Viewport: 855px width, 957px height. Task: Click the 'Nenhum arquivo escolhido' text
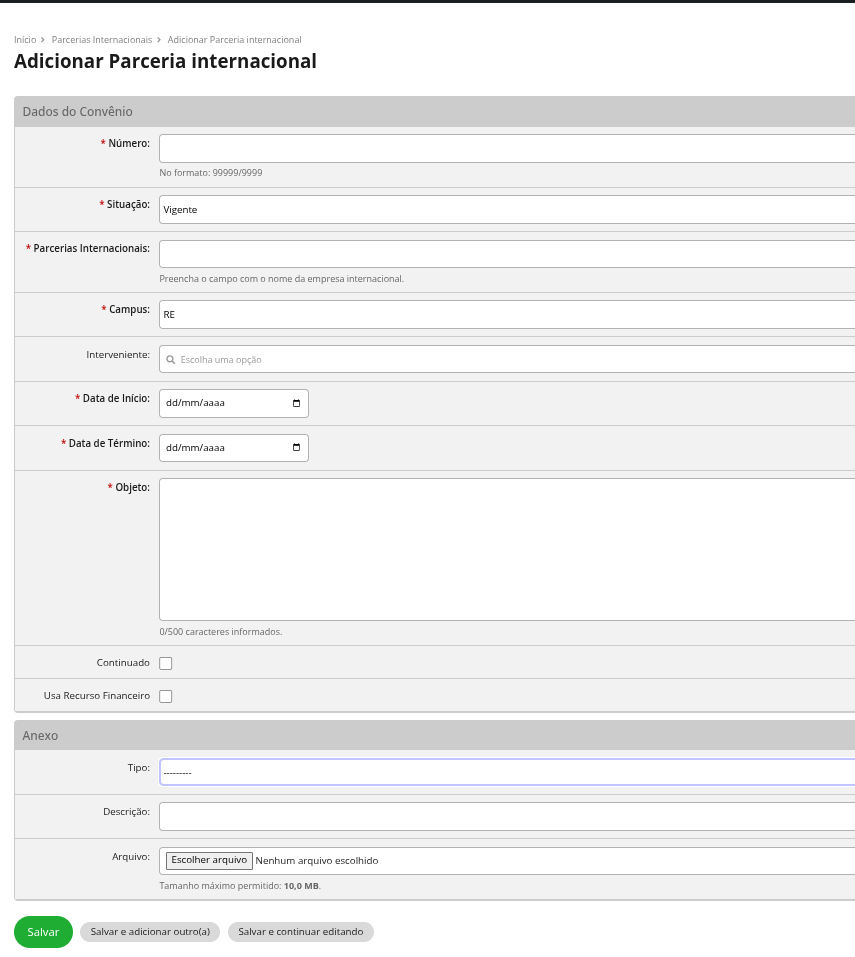coord(317,861)
